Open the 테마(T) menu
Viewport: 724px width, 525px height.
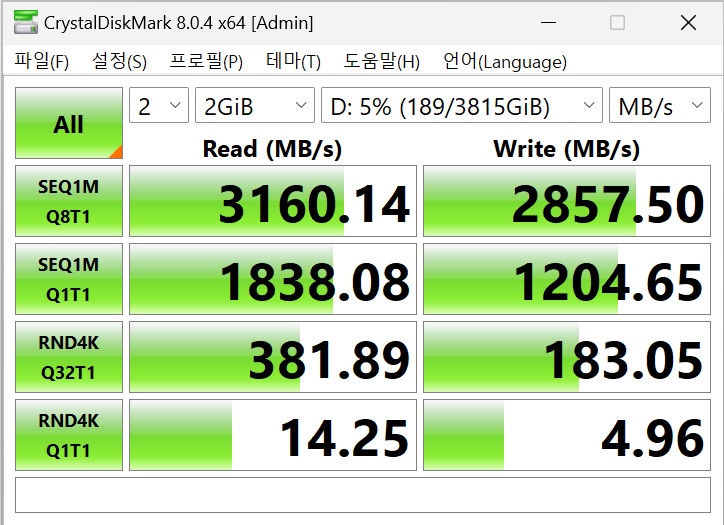293,60
